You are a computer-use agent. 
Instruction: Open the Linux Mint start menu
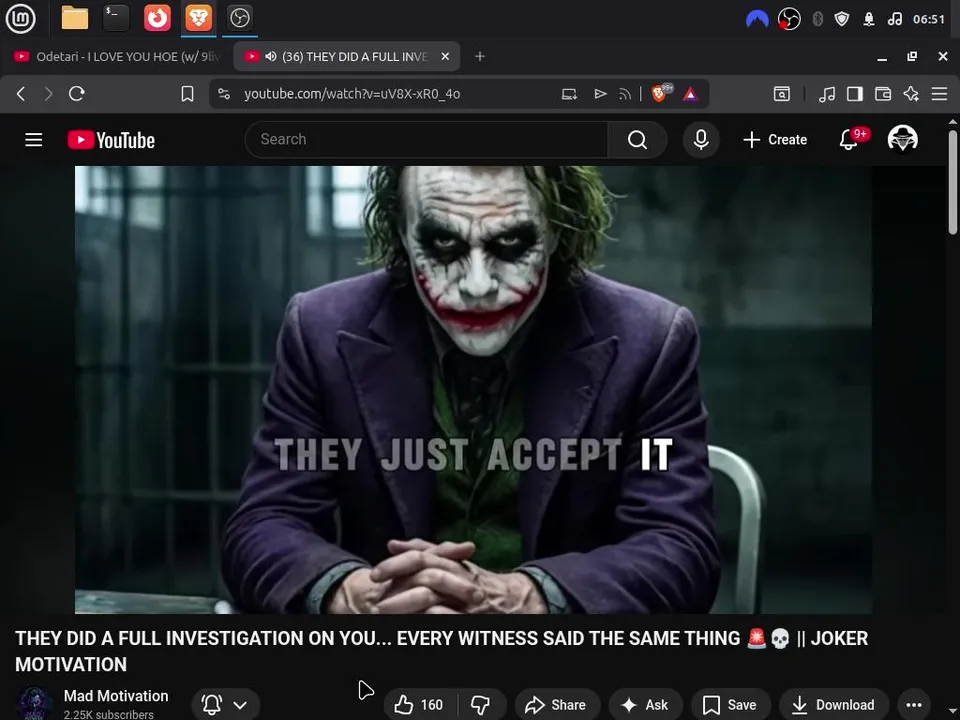point(20,18)
